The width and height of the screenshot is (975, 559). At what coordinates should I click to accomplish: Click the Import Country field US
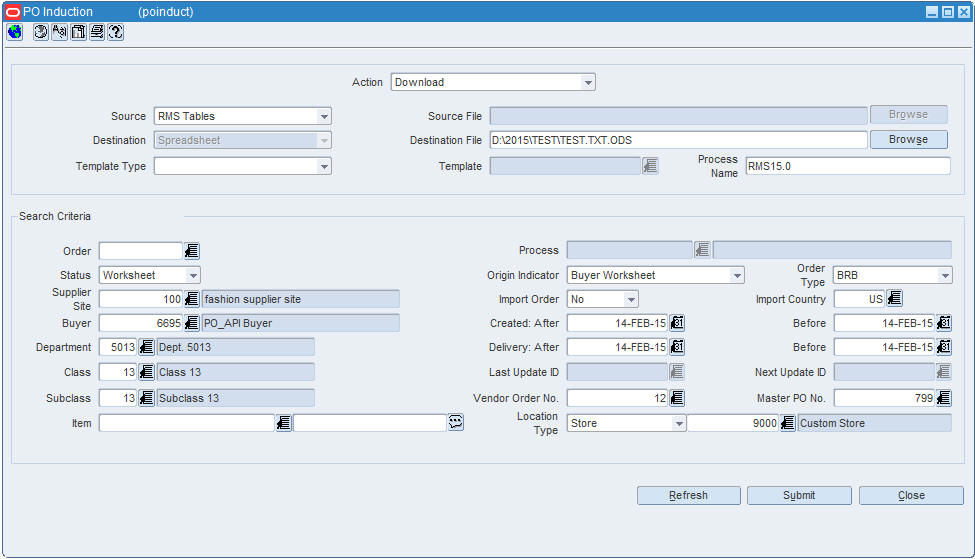coord(859,298)
